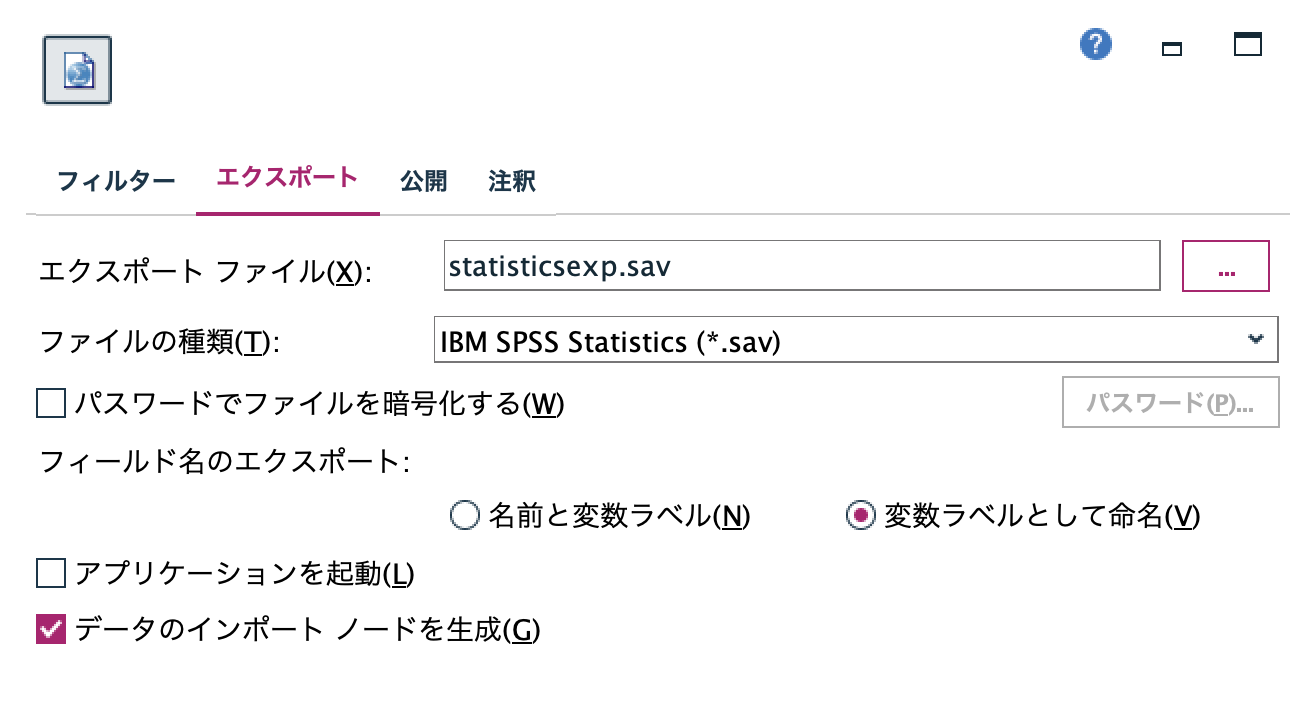Open the help via the question mark icon

[1095, 44]
